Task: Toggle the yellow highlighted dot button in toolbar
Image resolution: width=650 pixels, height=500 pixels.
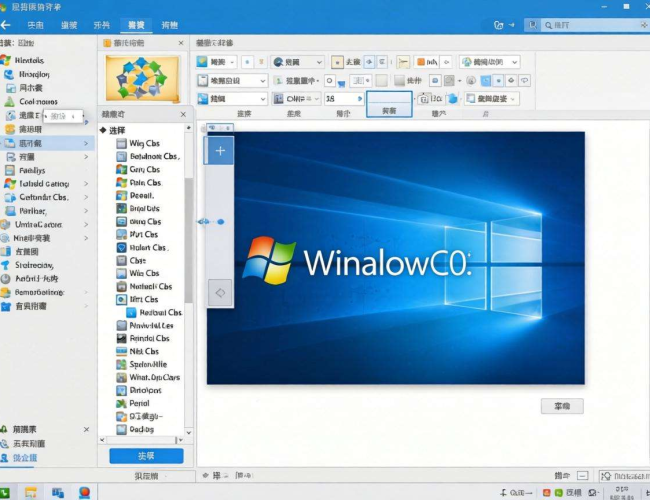Action: [x=337, y=62]
